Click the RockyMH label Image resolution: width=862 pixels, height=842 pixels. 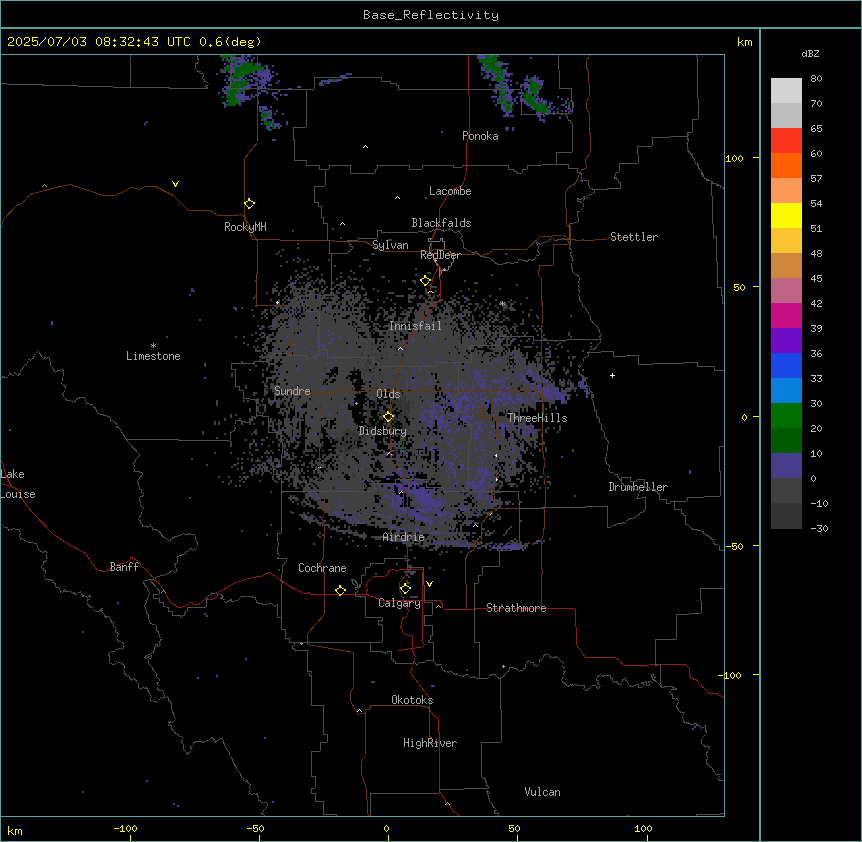(x=245, y=227)
